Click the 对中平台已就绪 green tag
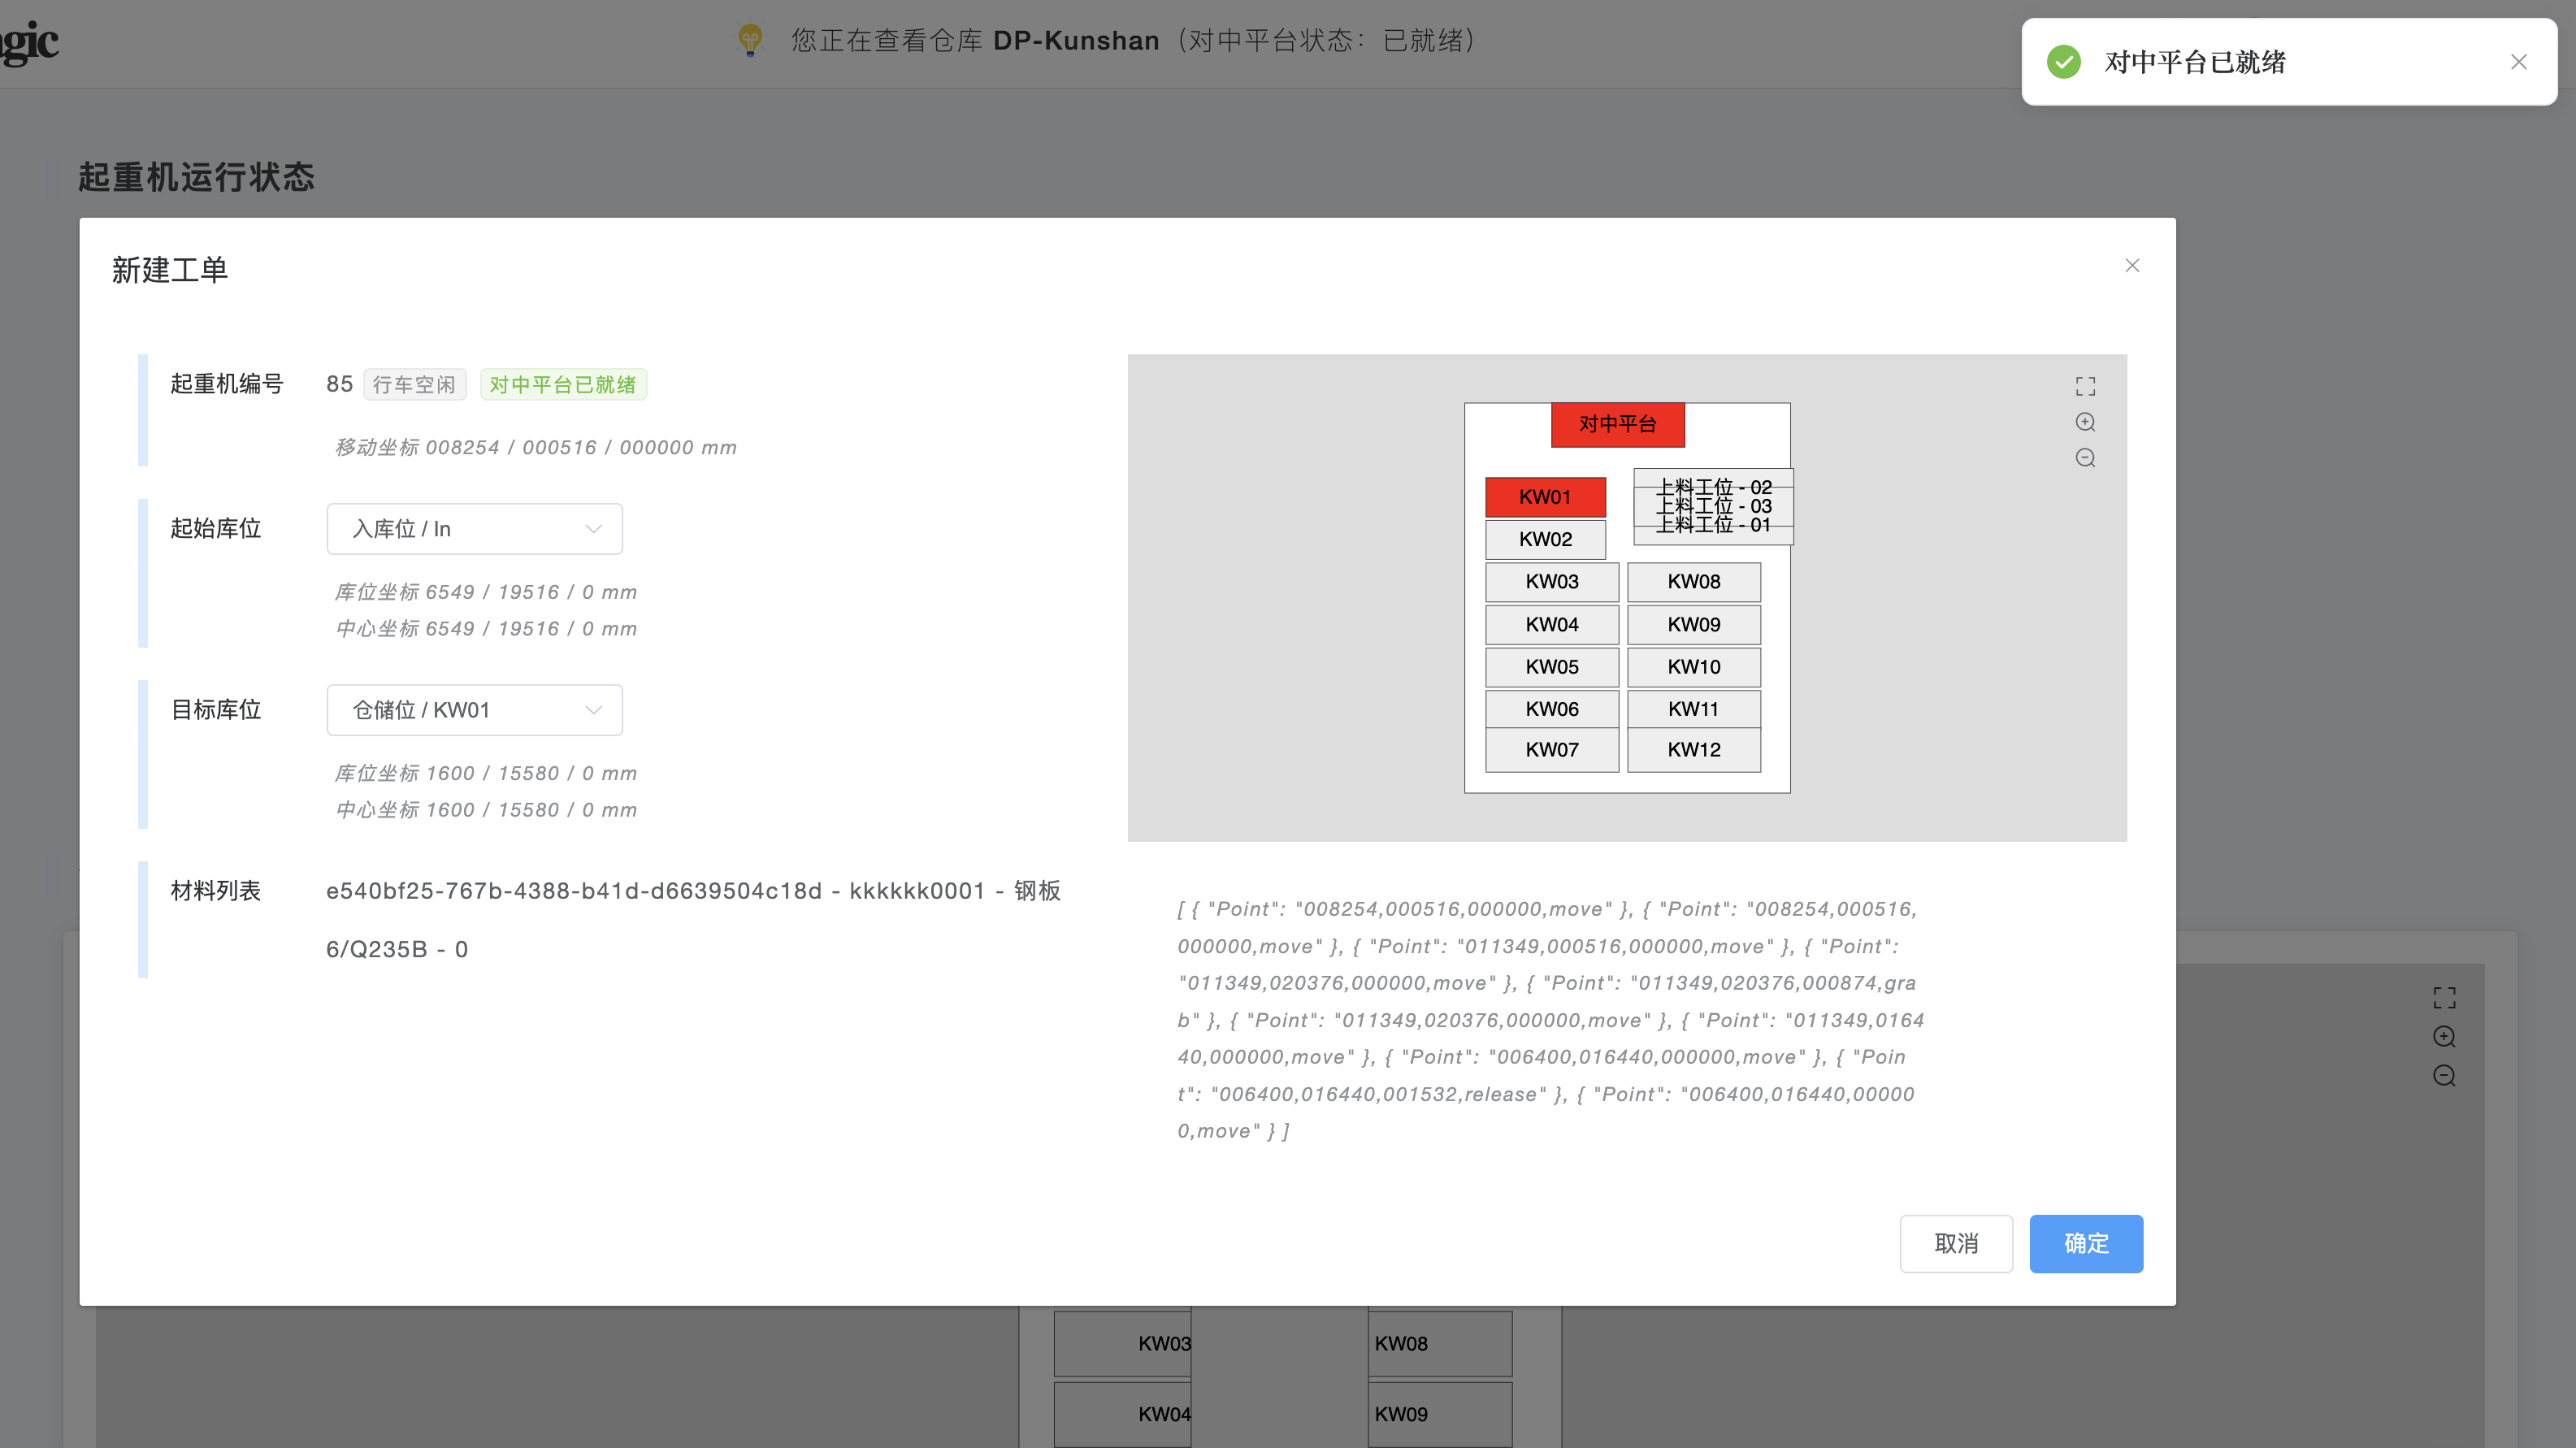 pyautogui.click(x=563, y=385)
